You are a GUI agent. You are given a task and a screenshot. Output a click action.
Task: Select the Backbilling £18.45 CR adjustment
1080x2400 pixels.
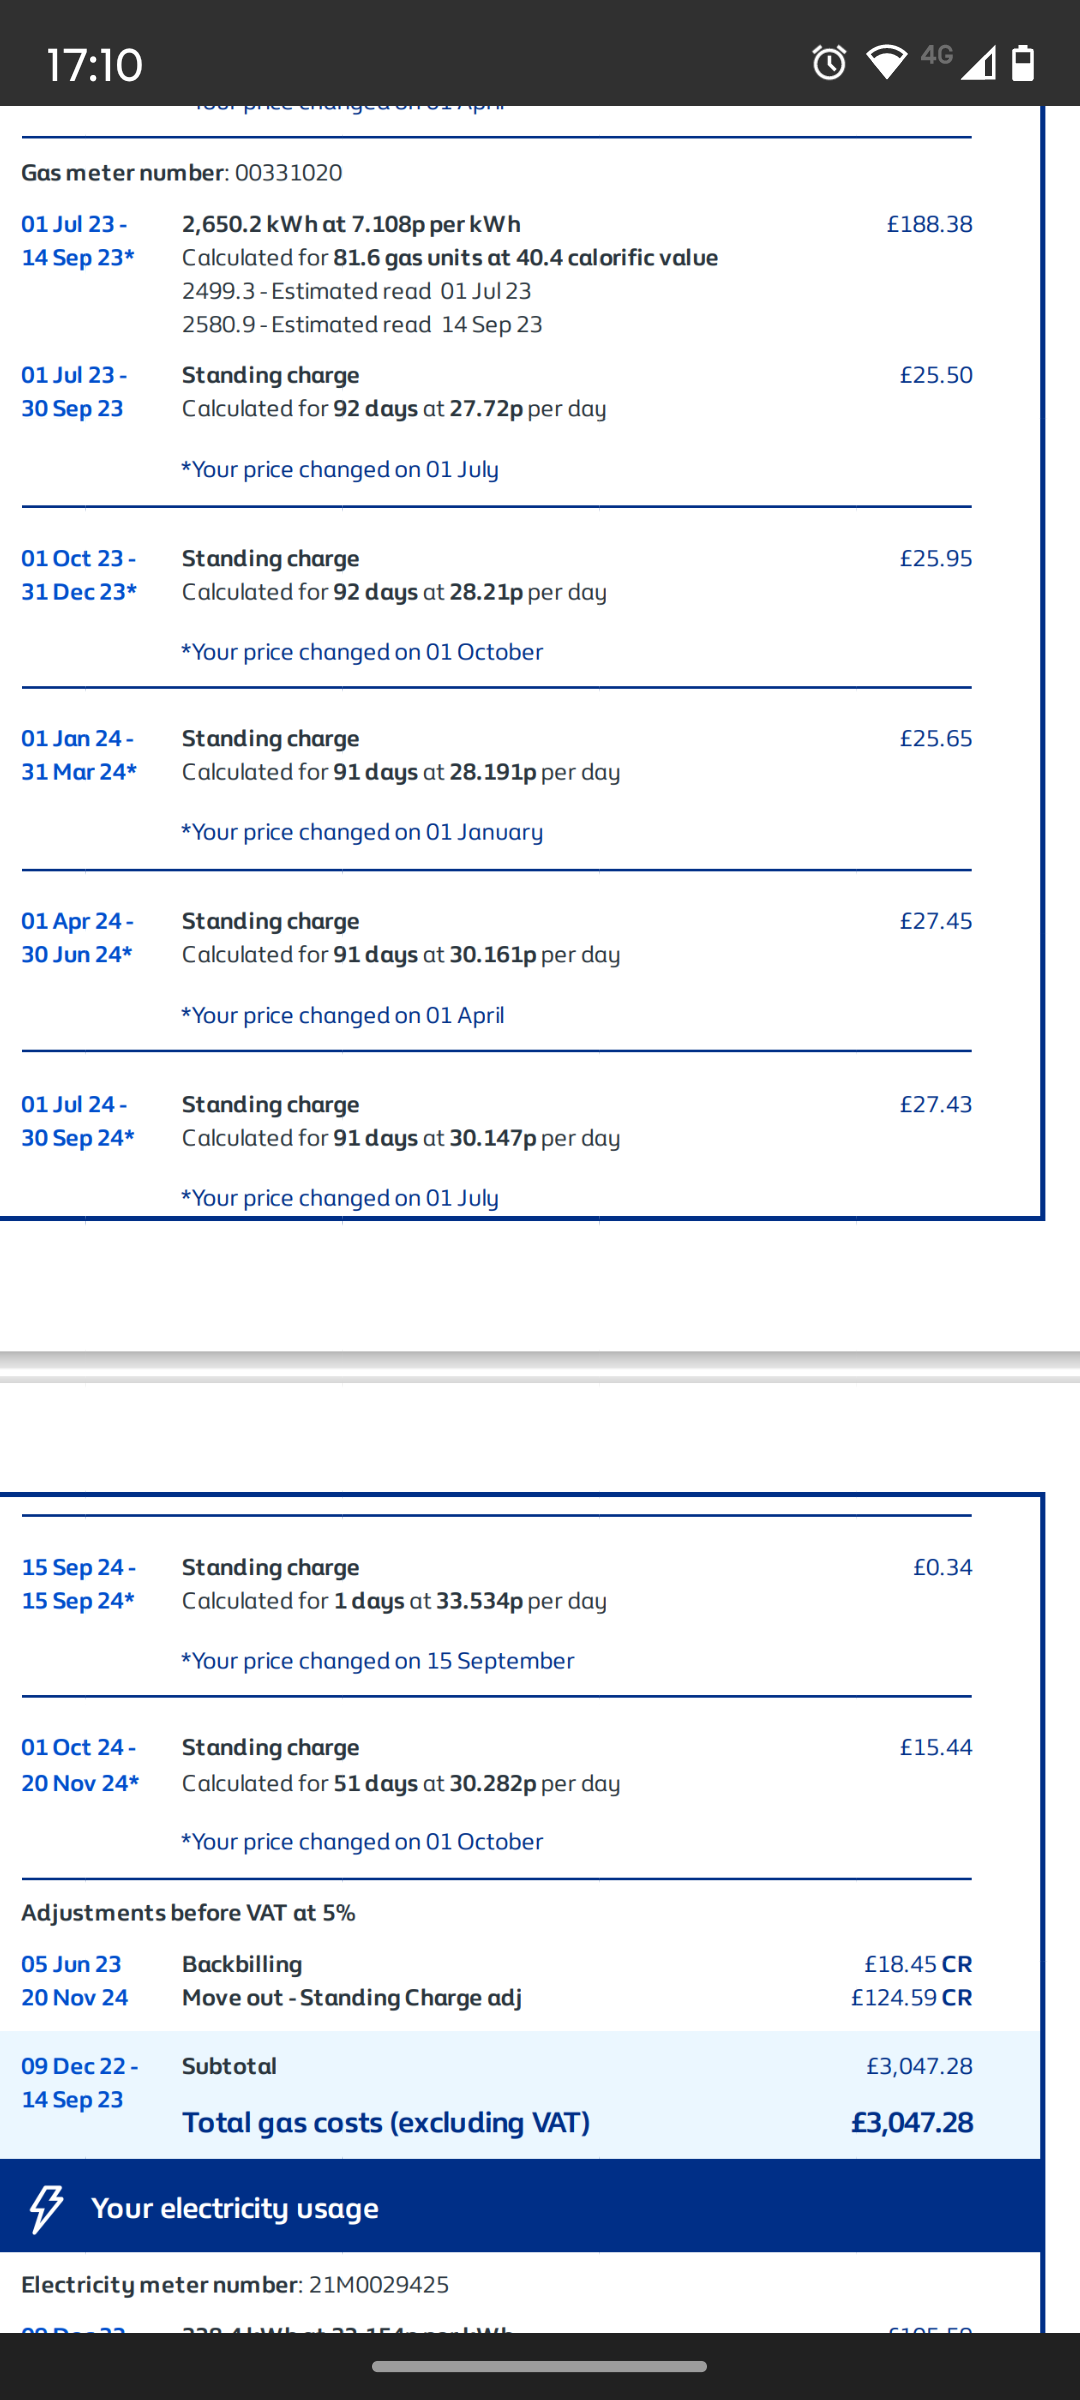[x=918, y=1964]
